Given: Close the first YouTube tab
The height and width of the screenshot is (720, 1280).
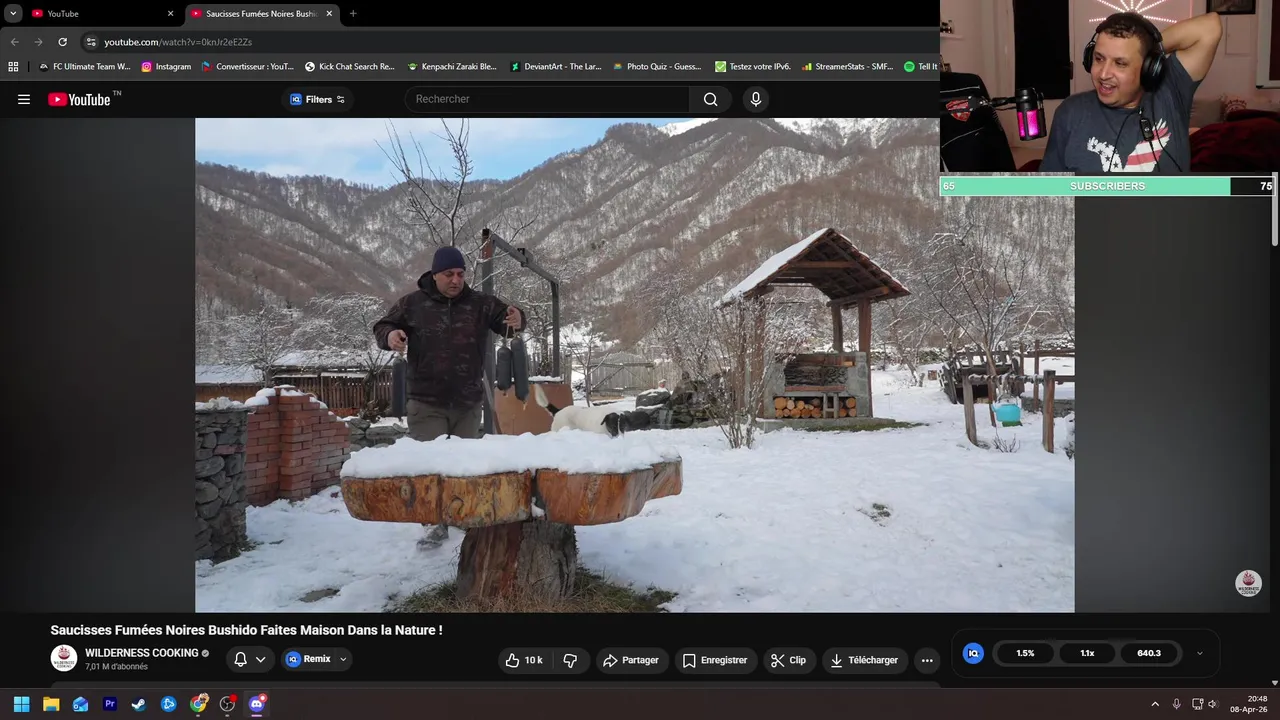Looking at the screenshot, I should pos(170,14).
